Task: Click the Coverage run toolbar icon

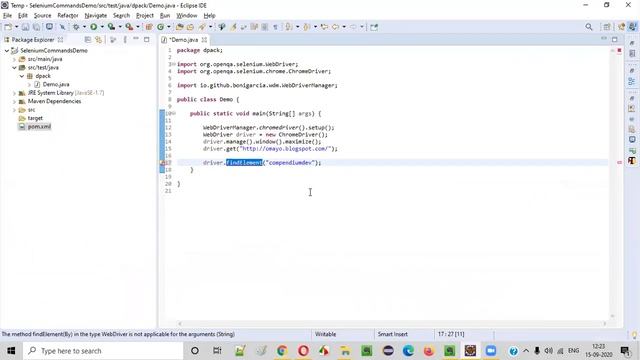Action: [111, 27]
